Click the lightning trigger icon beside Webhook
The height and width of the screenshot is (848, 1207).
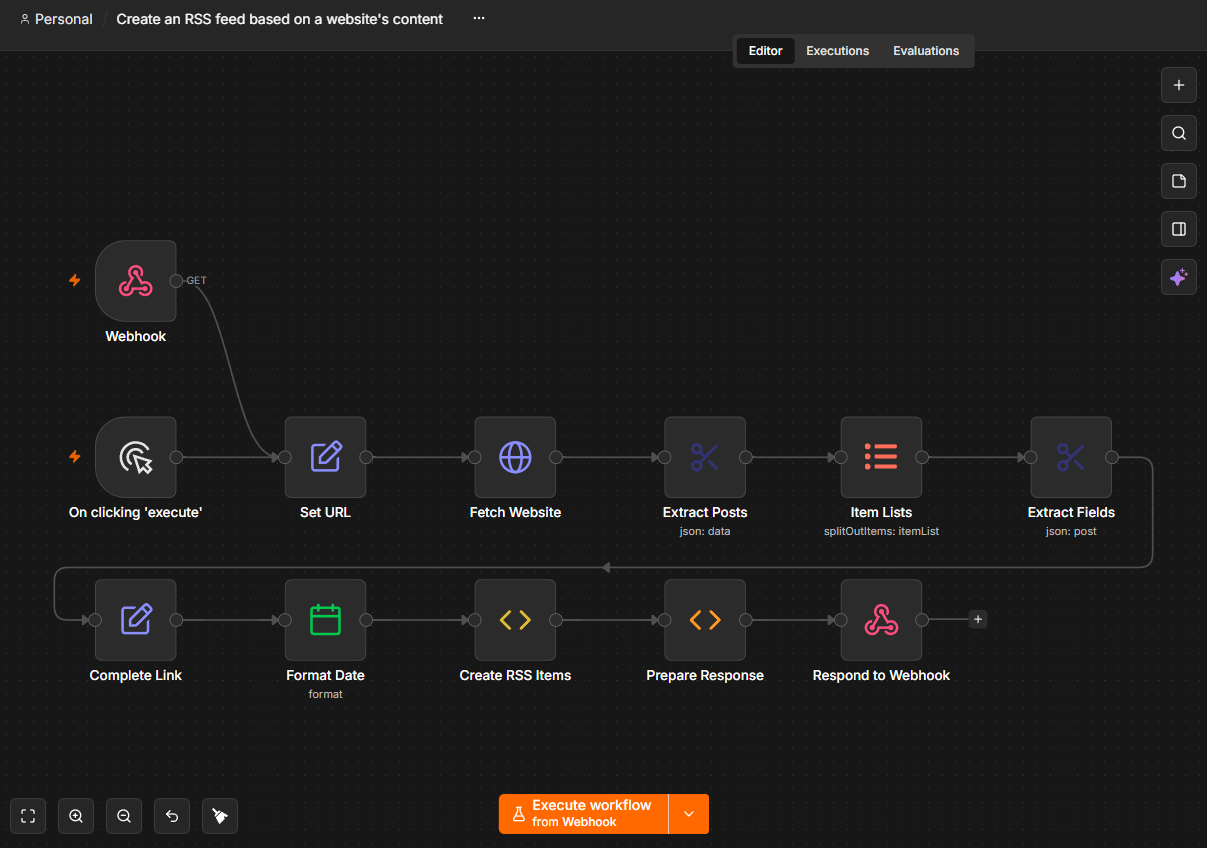[x=74, y=281]
